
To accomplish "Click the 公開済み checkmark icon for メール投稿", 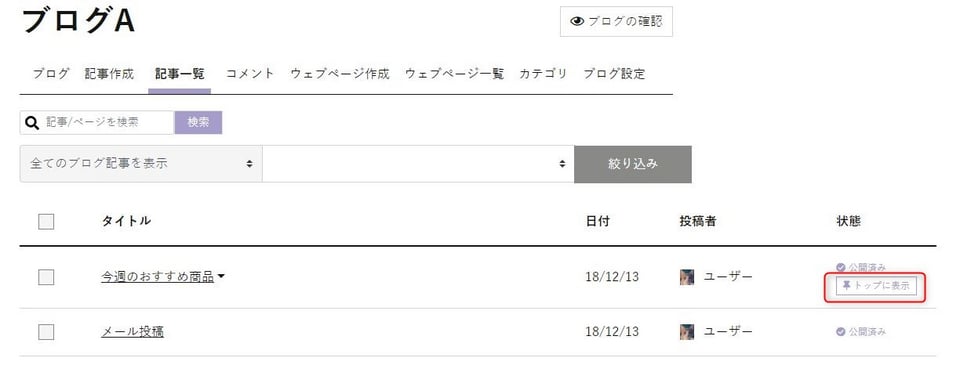I will pos(841,331).
